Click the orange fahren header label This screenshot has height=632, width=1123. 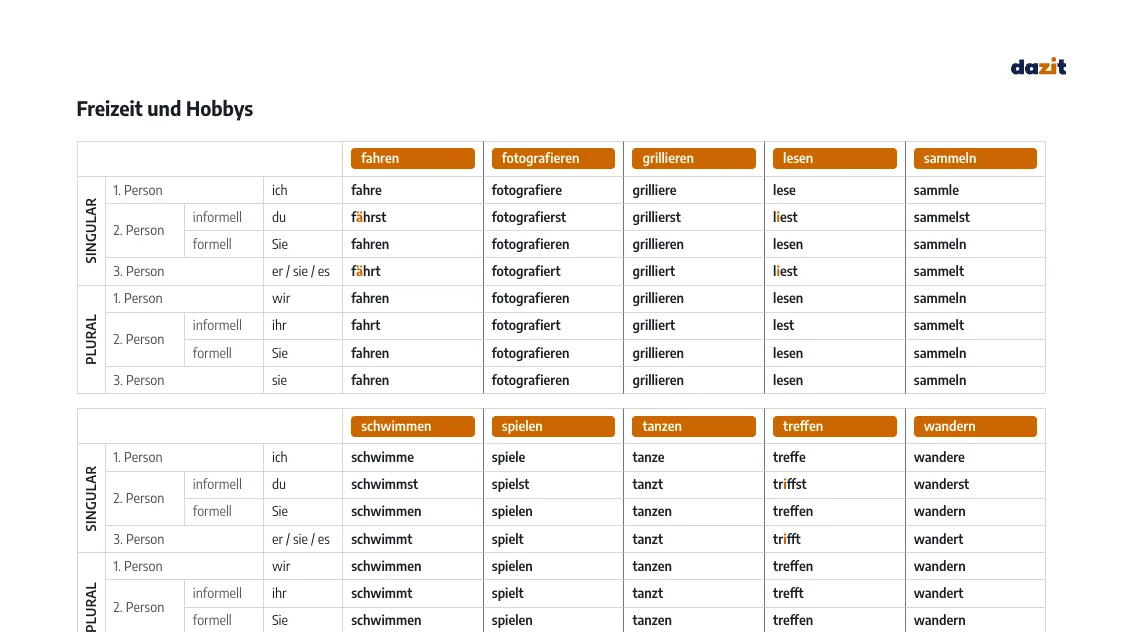point(413,158)
